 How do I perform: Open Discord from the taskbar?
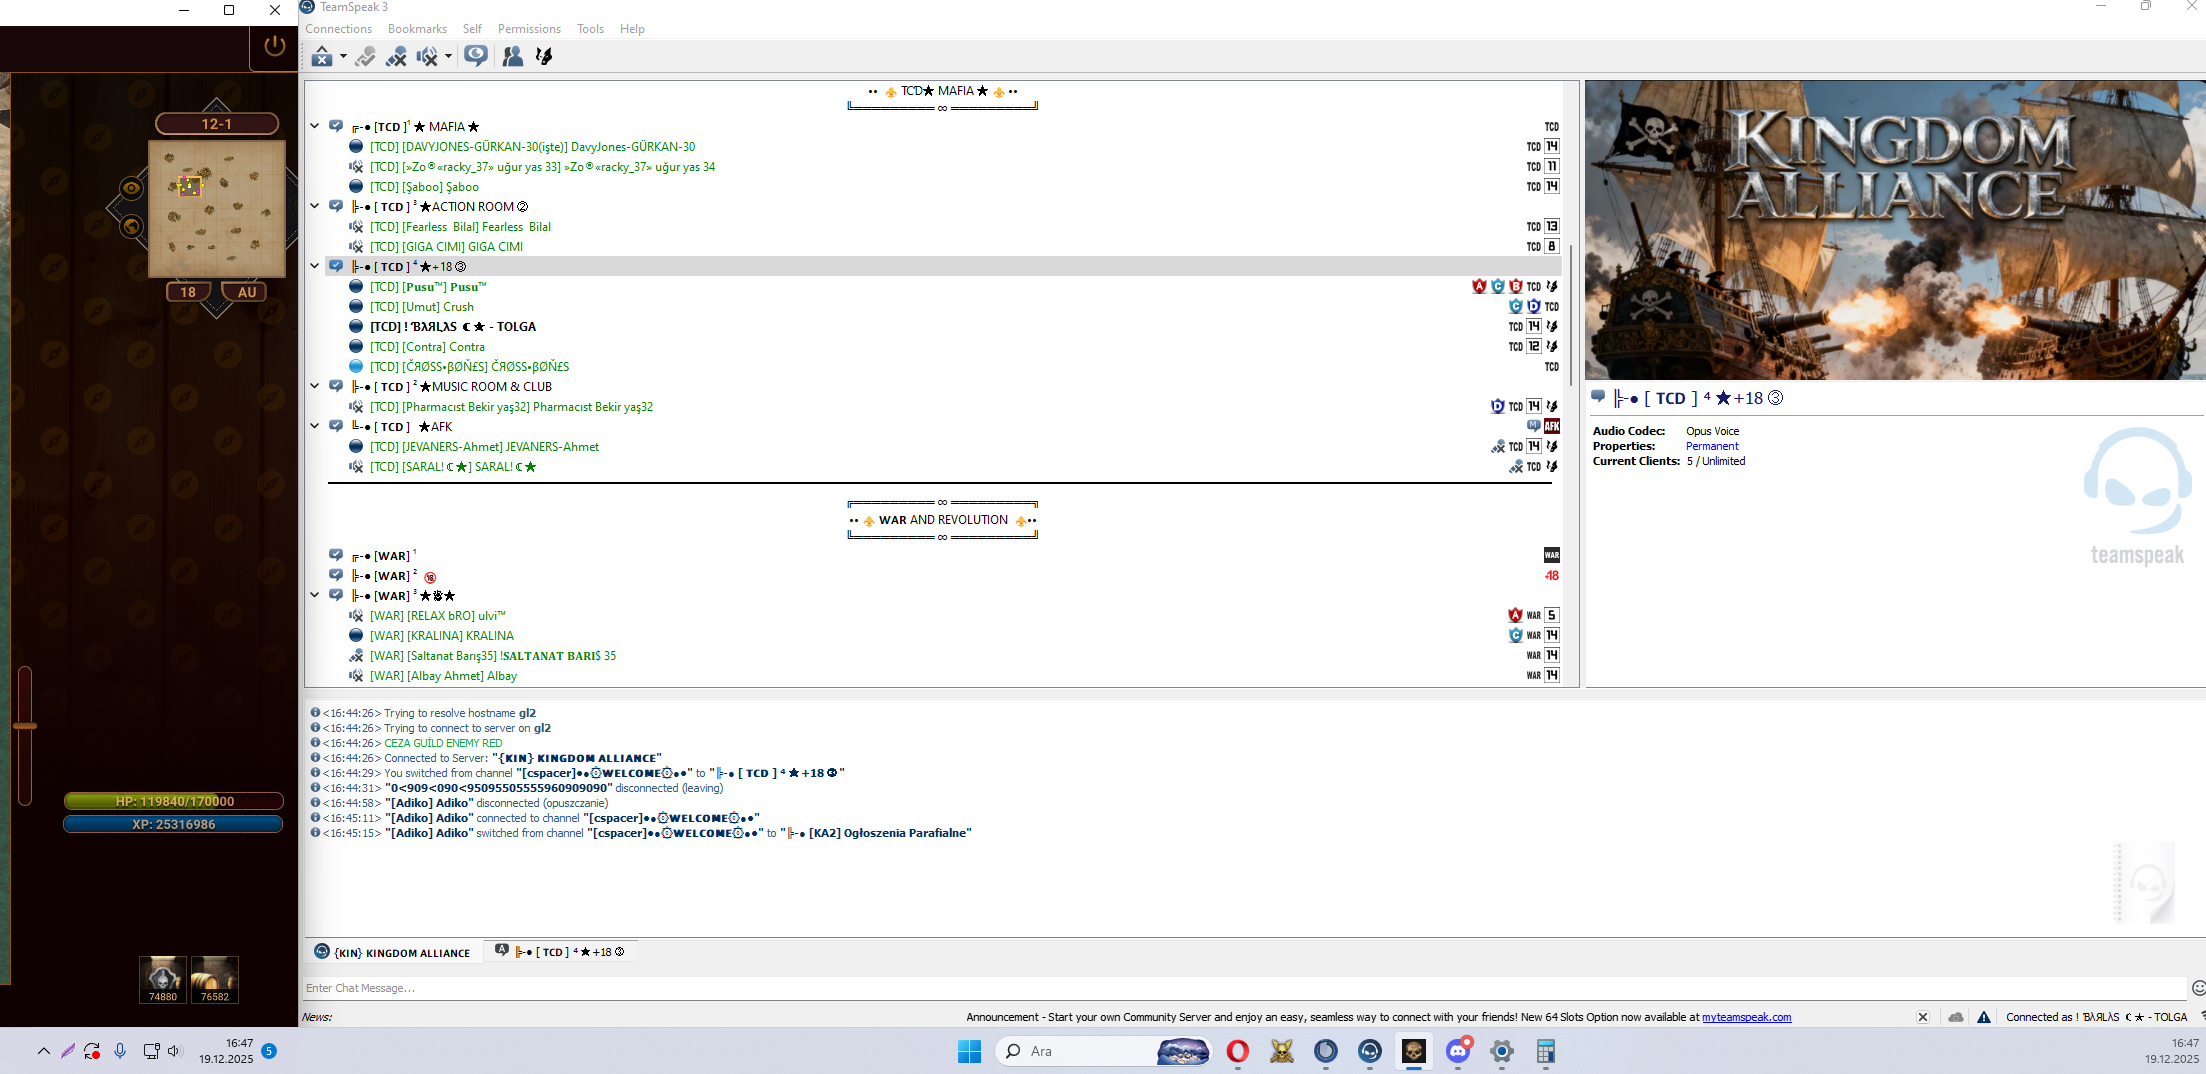pos(1458,1051)
